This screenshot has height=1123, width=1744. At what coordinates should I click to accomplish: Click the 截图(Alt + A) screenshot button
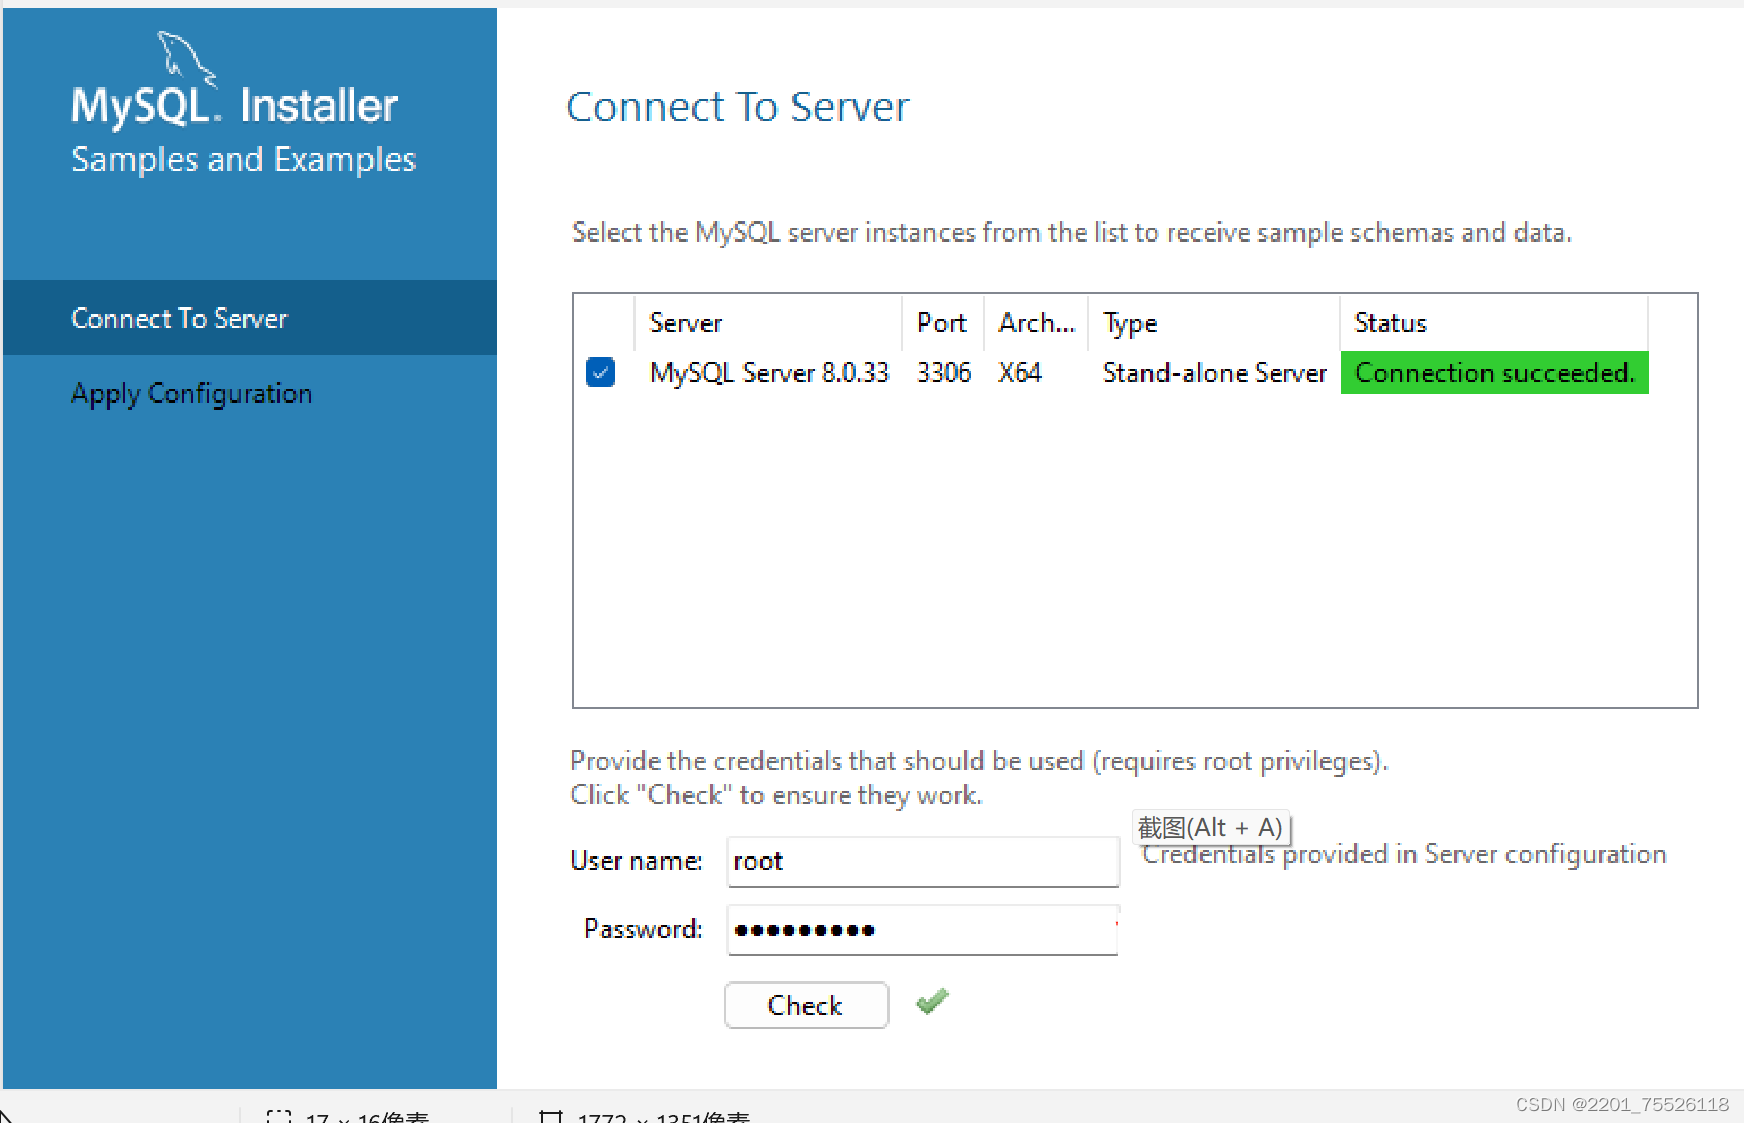(1210, 827)
